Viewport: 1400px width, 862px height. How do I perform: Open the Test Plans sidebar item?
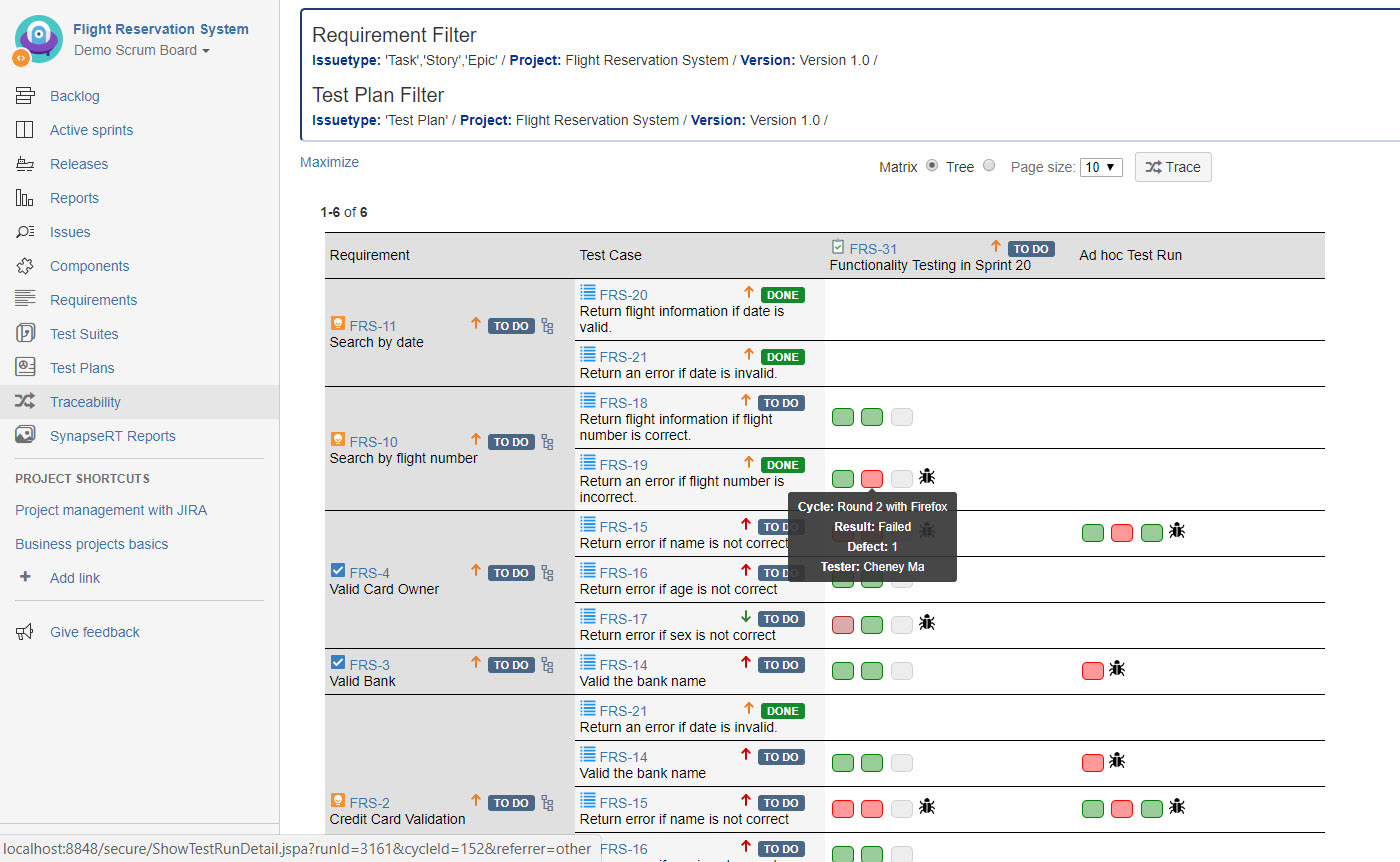[82, 368]
